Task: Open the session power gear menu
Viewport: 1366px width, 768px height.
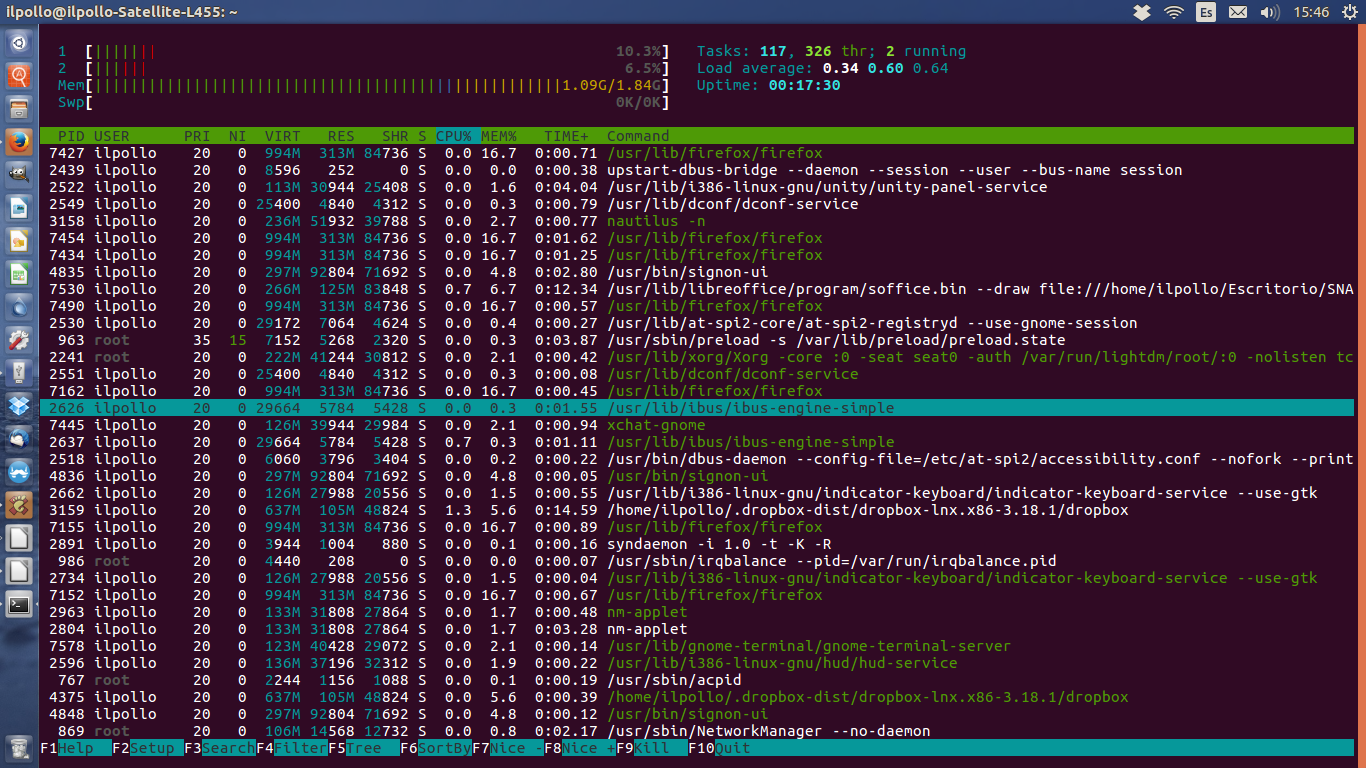Action: [1349, 12]
